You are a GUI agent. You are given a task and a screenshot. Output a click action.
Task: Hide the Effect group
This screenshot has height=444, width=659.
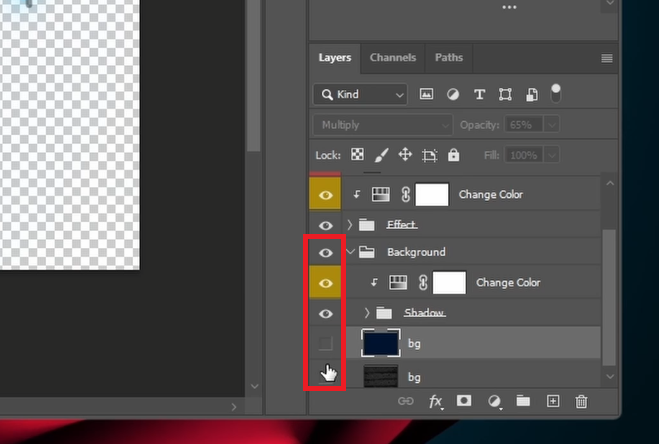click(x=325, y=225)
